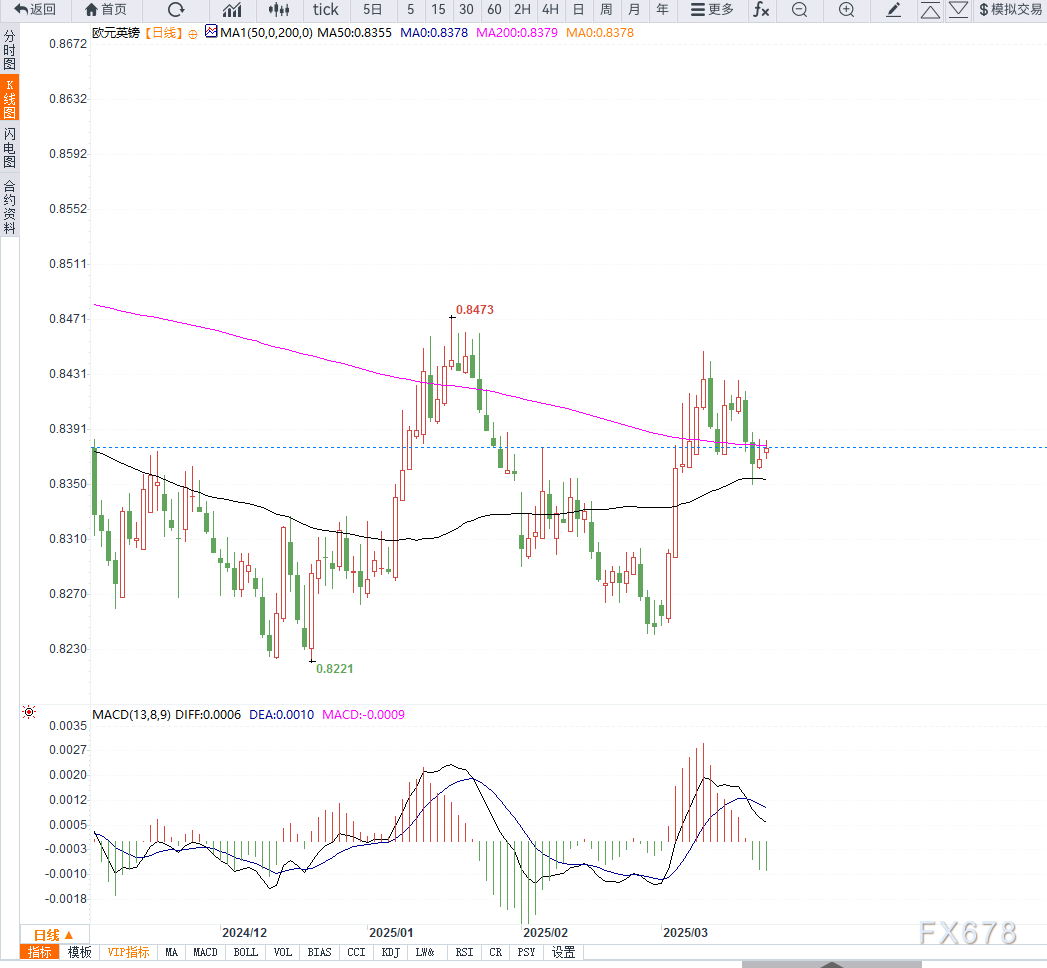Select the candlestick chart style icon
1047x968 pixels.
278,9
